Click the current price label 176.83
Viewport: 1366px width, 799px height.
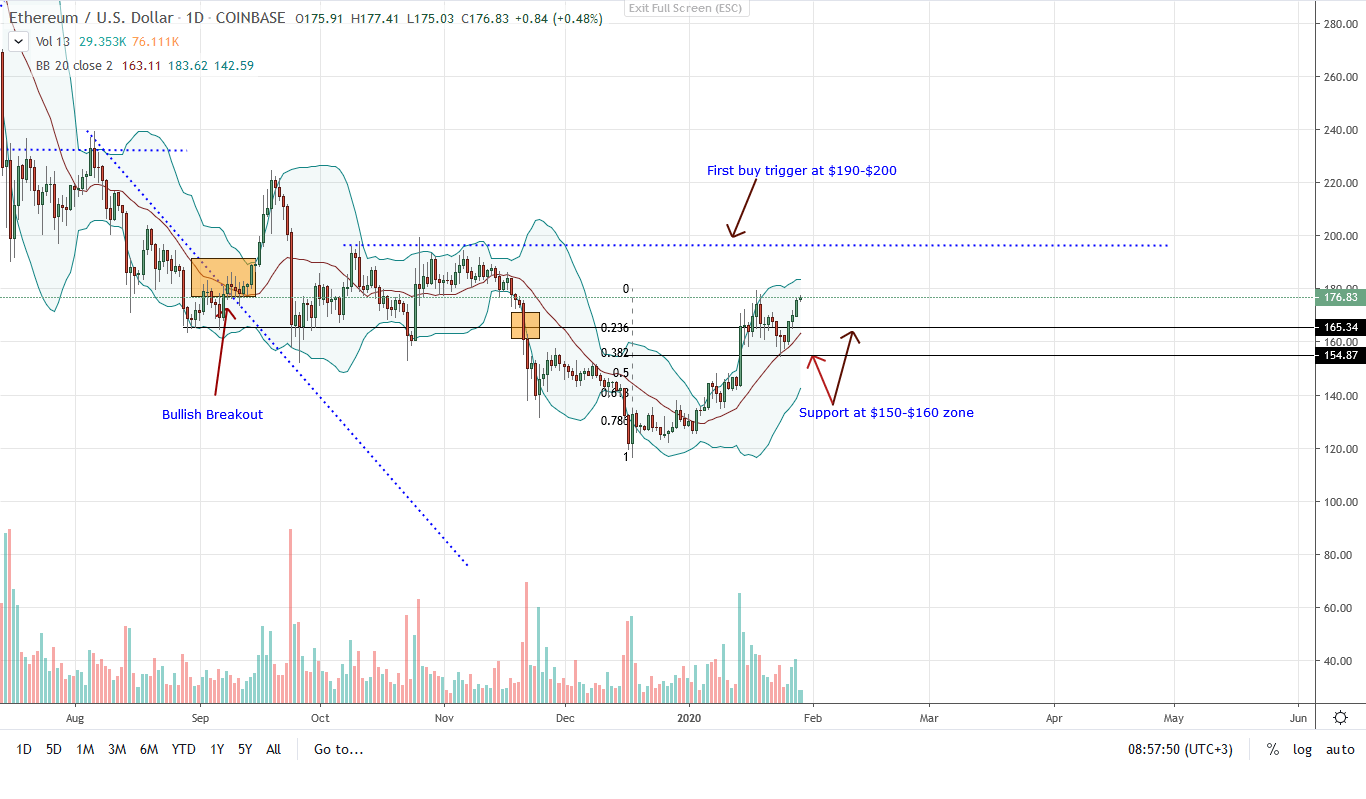[x=1340, y=297]
